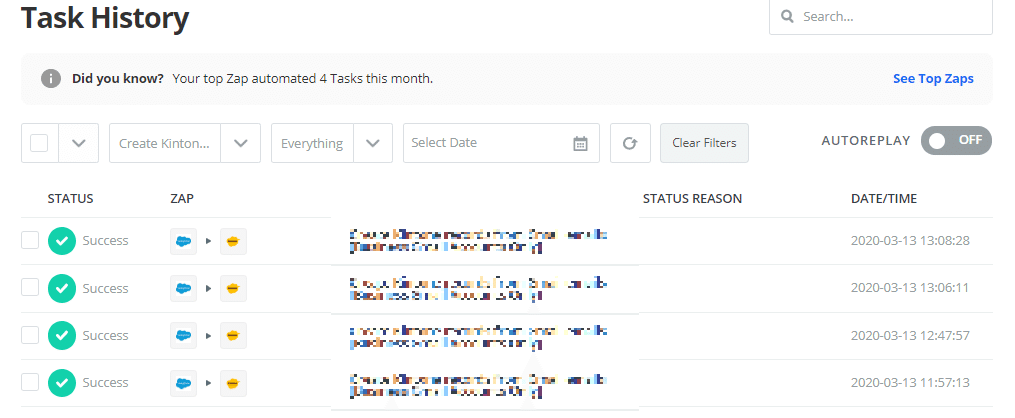Screen dimensions: 1015x418
Task: Click the green Success checkmark in third row
Action: click(62, 335)
